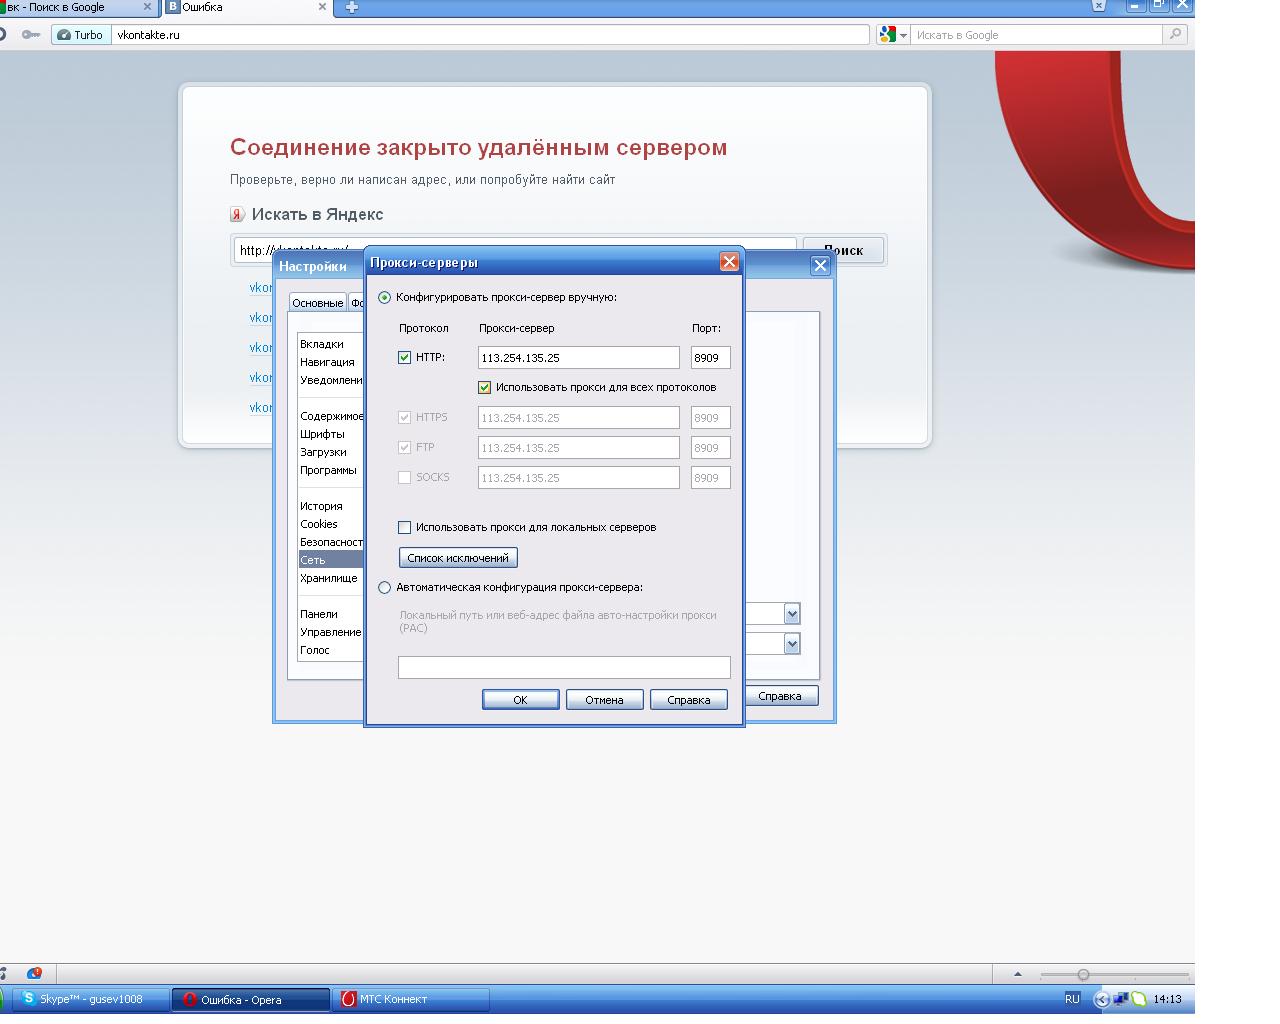Click the zoom slider in status bar
This screenshot has height=1024, width=1280.
coord(1083,974)
